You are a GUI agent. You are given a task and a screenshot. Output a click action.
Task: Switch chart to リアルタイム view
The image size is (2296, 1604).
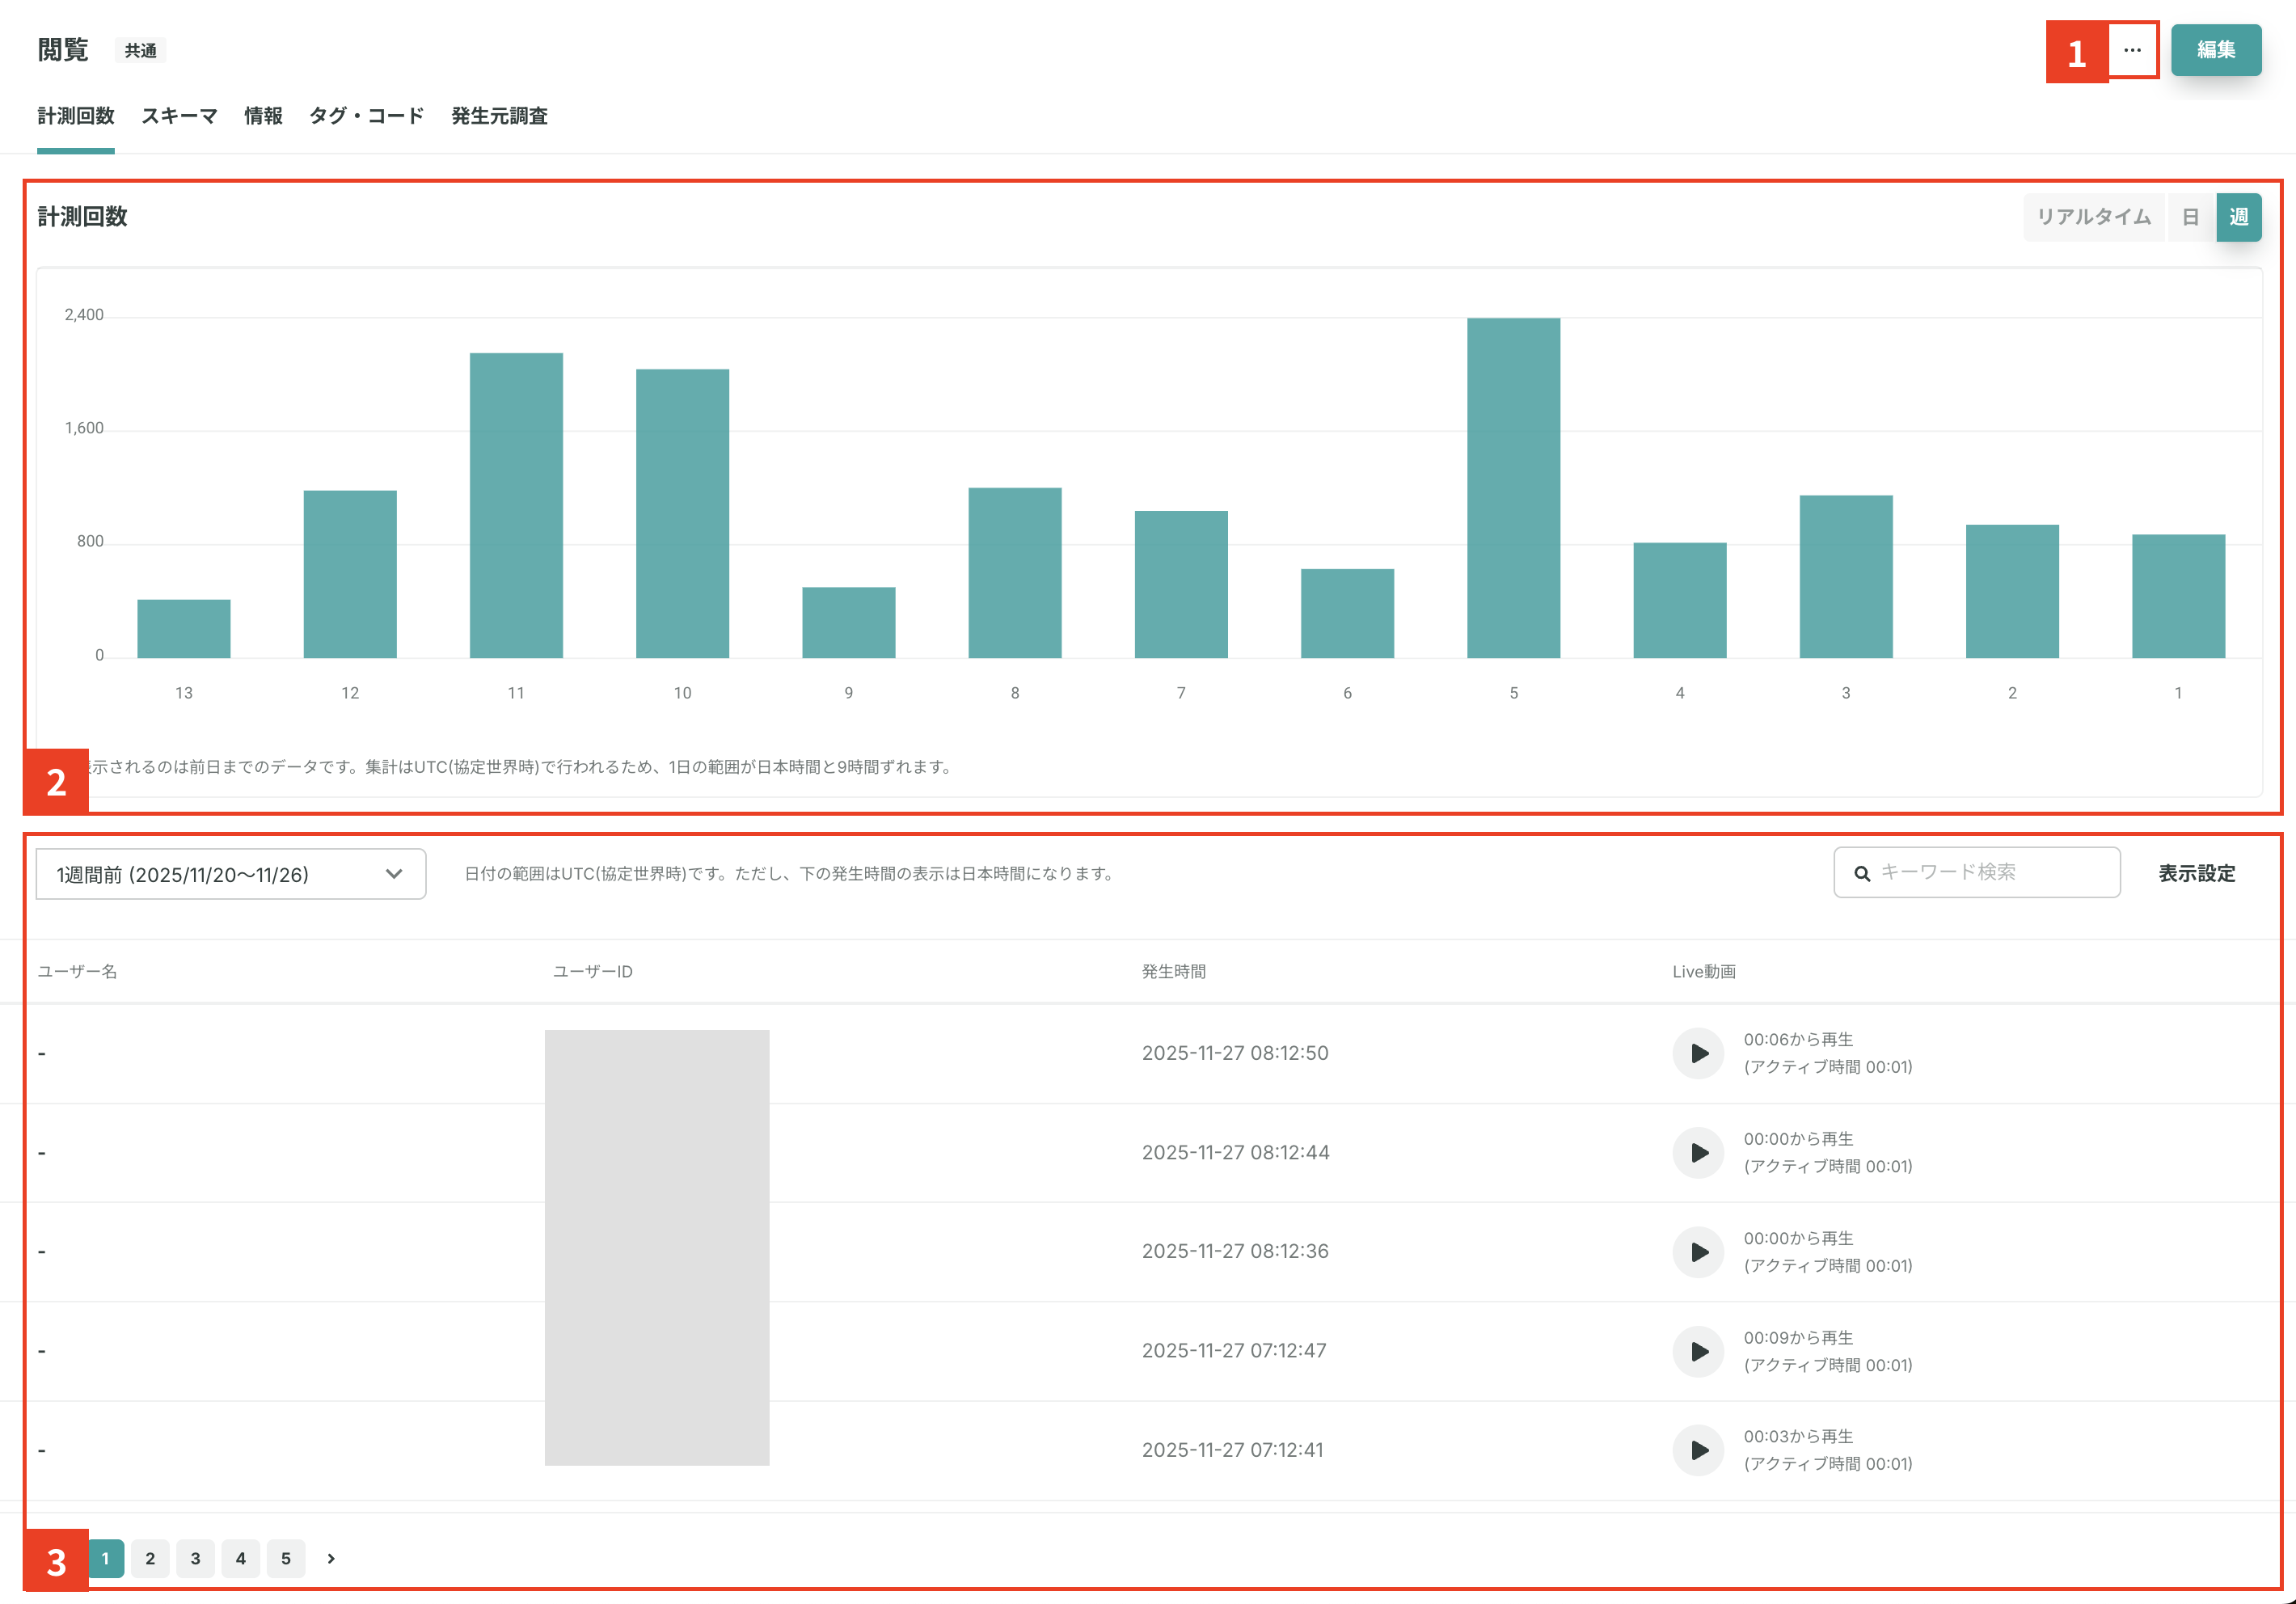pos(2093,217)
